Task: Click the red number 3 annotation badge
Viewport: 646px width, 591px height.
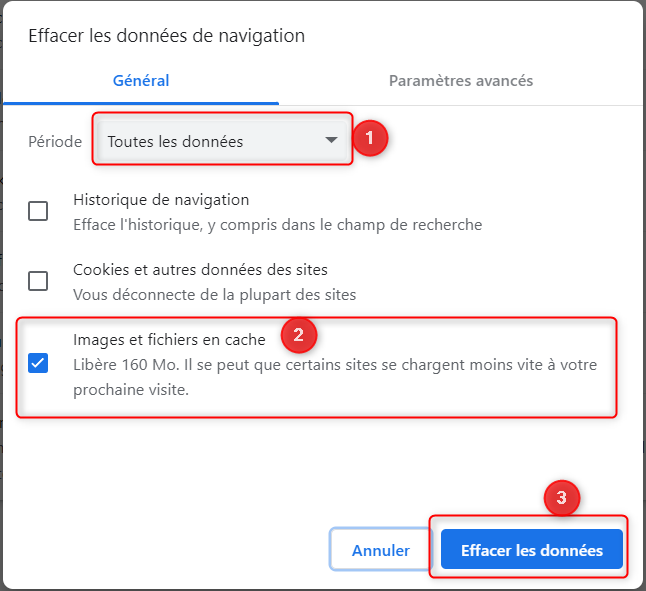Action: point(562,498)
